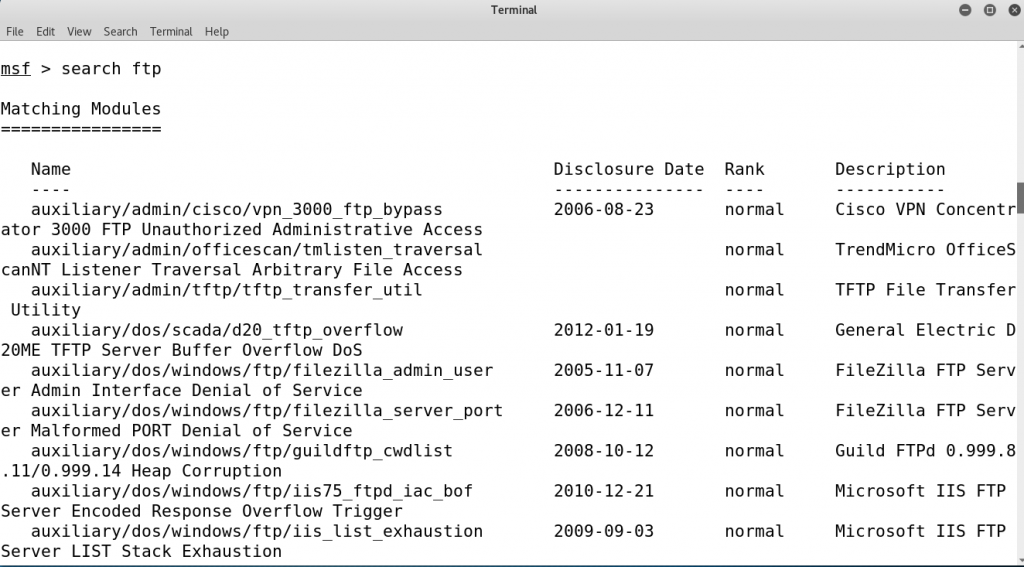Click the vertical scrollbar thumb
The image size is (1024, 567).
pos(1020,197)
